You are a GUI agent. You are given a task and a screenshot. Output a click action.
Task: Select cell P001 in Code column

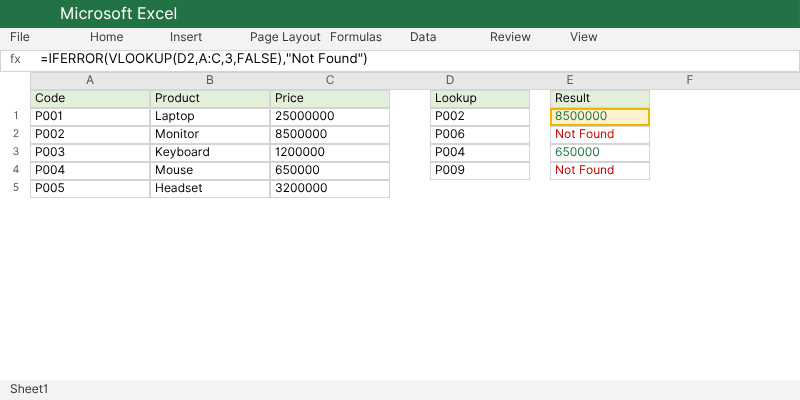click(90, 117)
